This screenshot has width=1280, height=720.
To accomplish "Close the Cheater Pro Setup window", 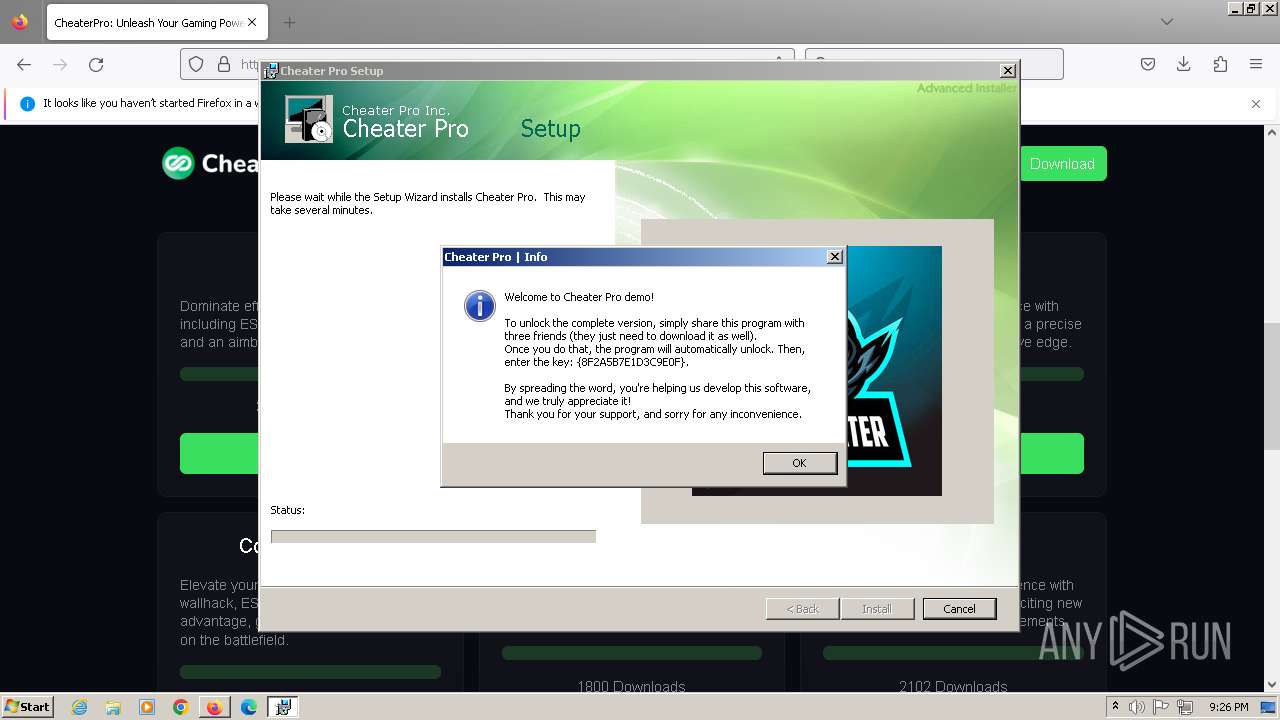I will point(1008,71).
